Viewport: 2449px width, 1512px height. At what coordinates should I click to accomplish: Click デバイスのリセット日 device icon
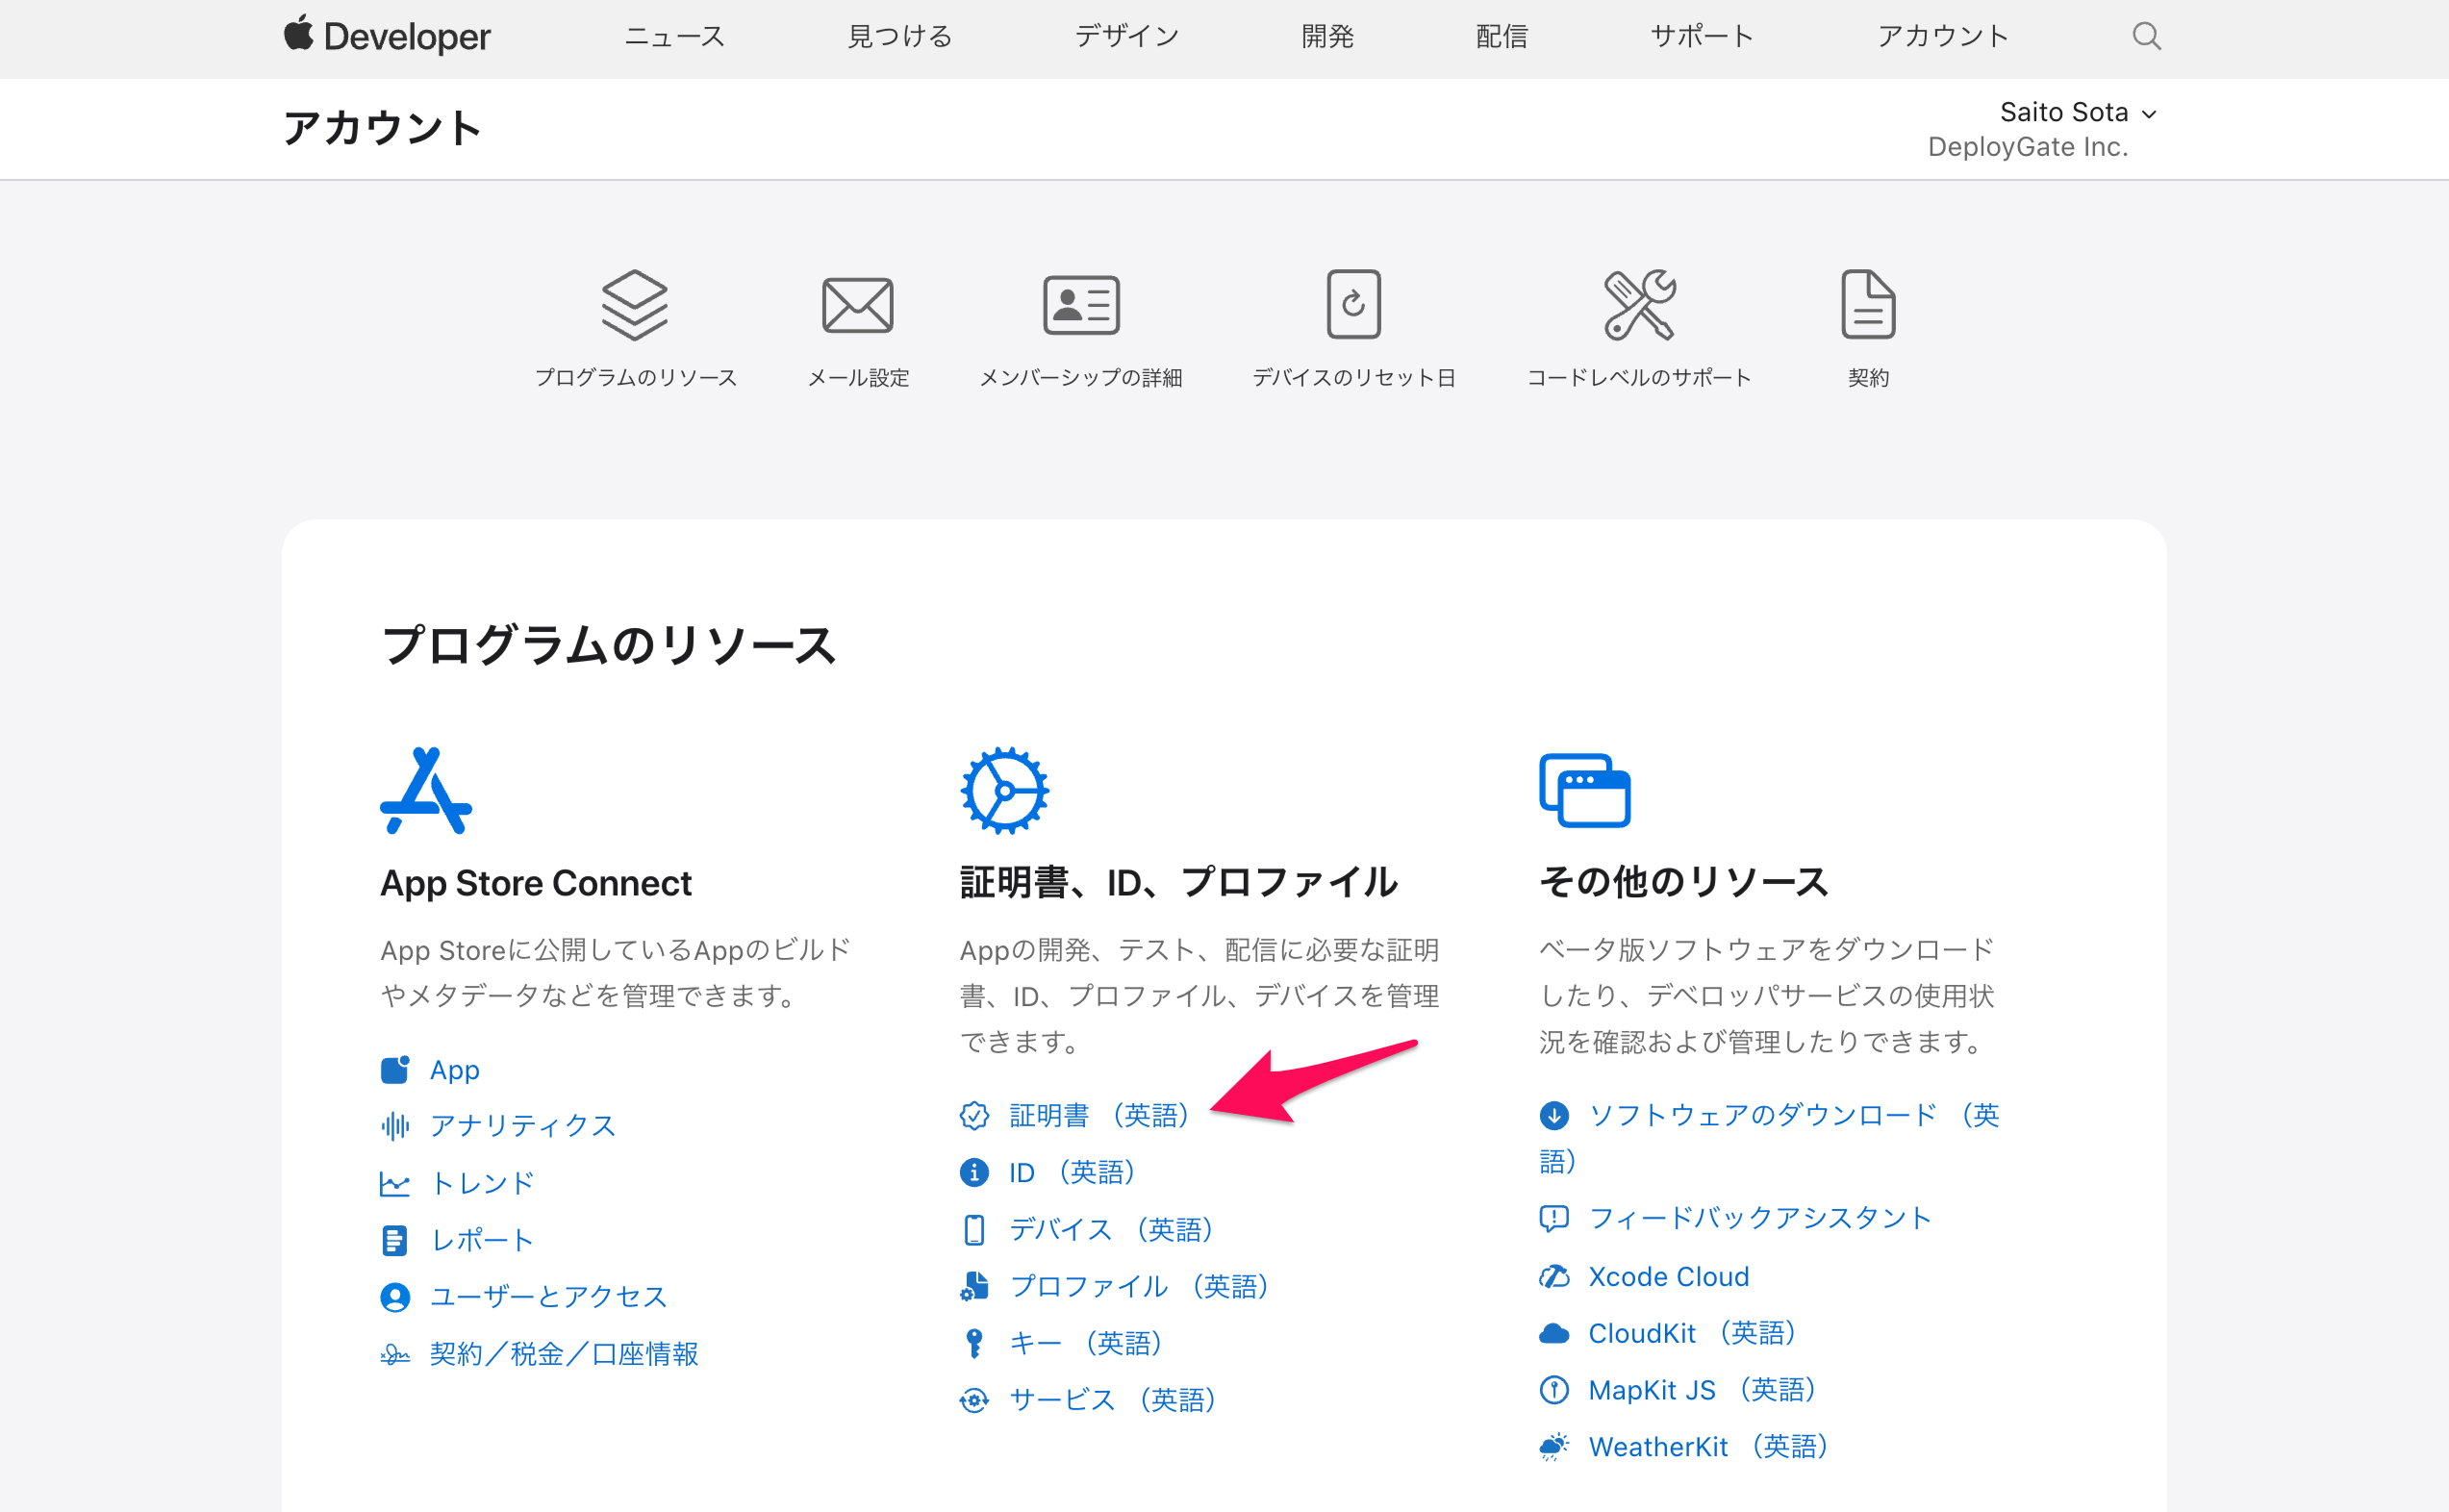pos(1353,304)
